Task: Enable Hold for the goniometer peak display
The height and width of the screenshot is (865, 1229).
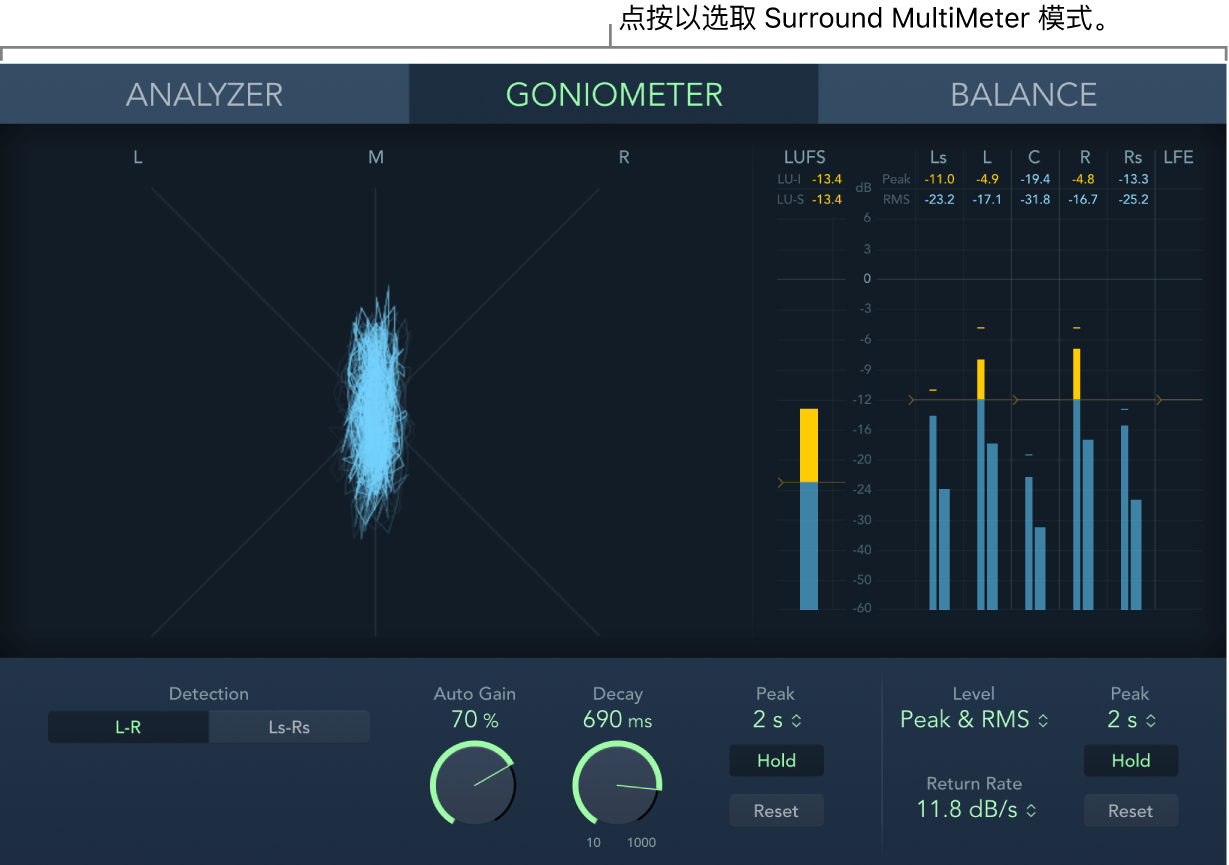Action: (776, 760)
